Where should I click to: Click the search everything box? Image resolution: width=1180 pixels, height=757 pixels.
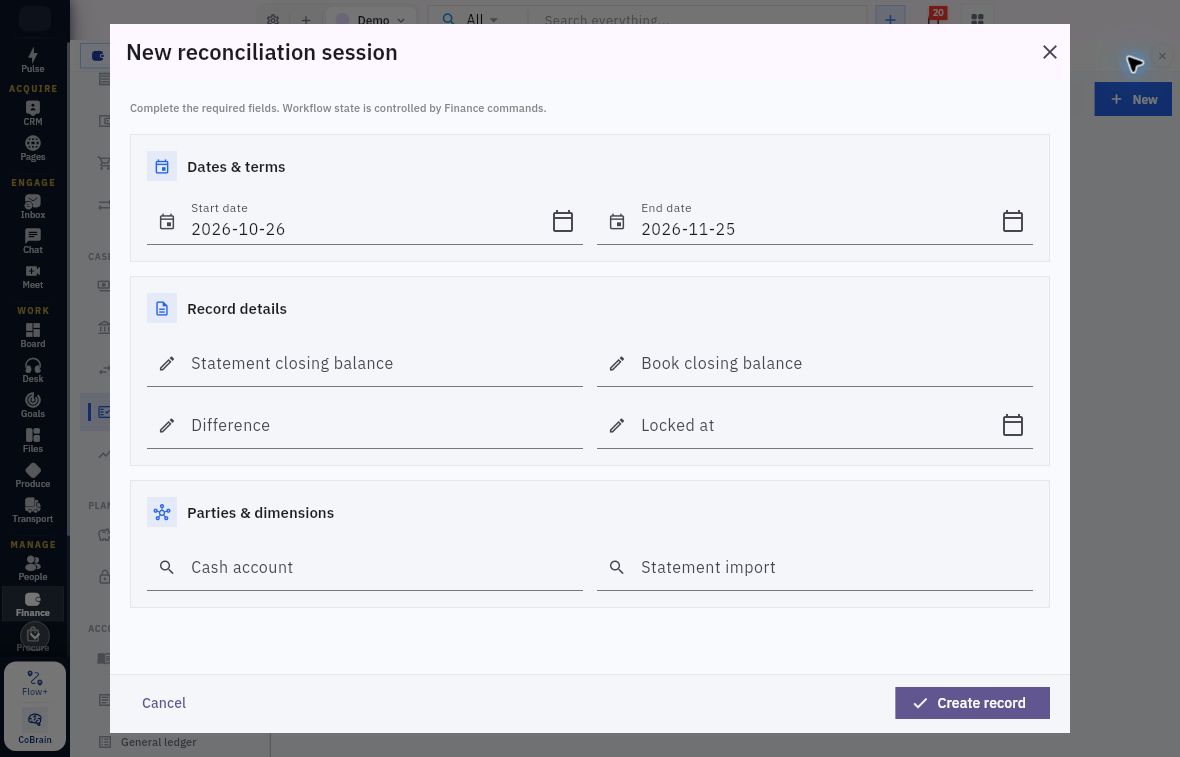(x=697, y=20)
